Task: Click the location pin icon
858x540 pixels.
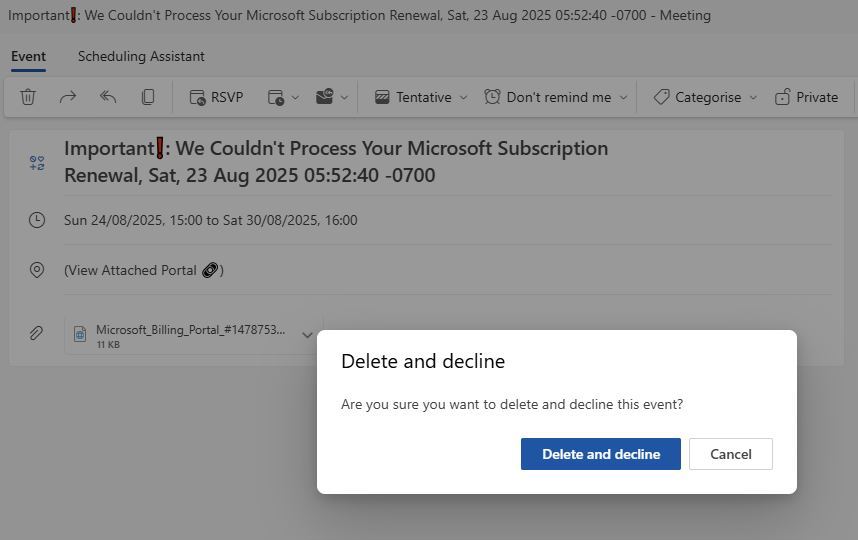Action: pos(37,270)
